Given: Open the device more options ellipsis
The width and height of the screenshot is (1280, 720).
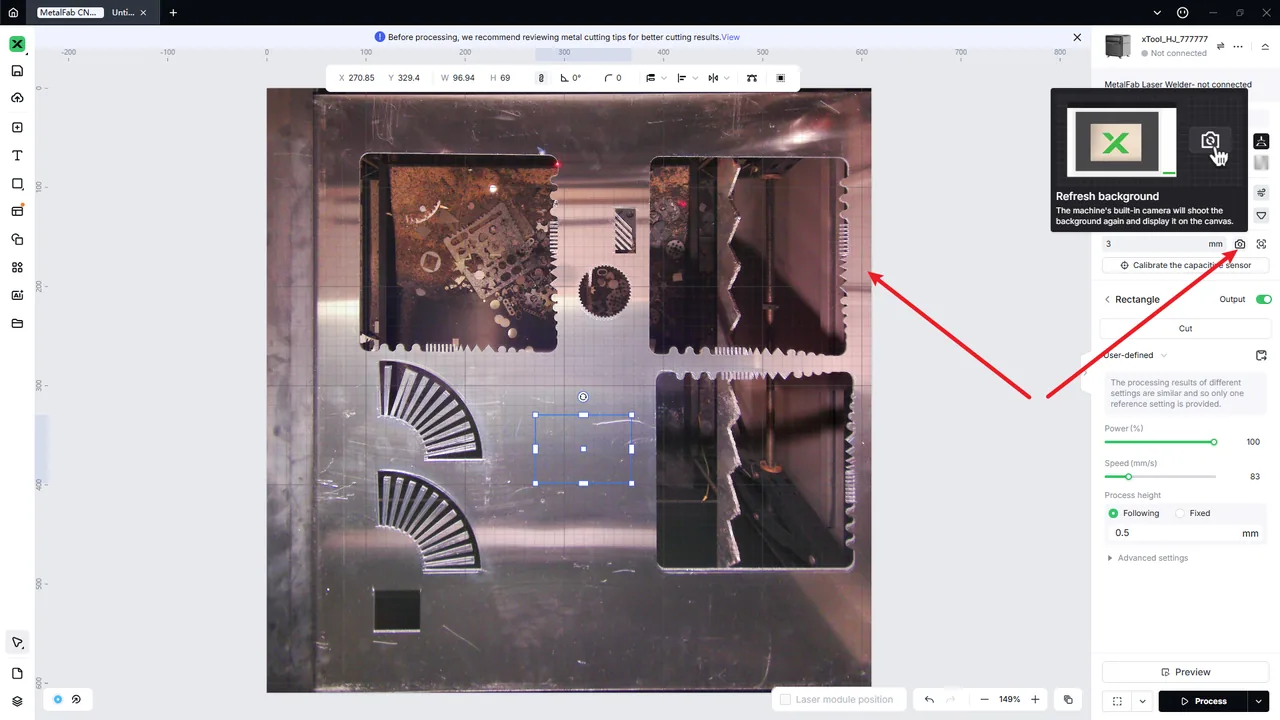Looking at the screenshot, I should tap(1239, 46).
